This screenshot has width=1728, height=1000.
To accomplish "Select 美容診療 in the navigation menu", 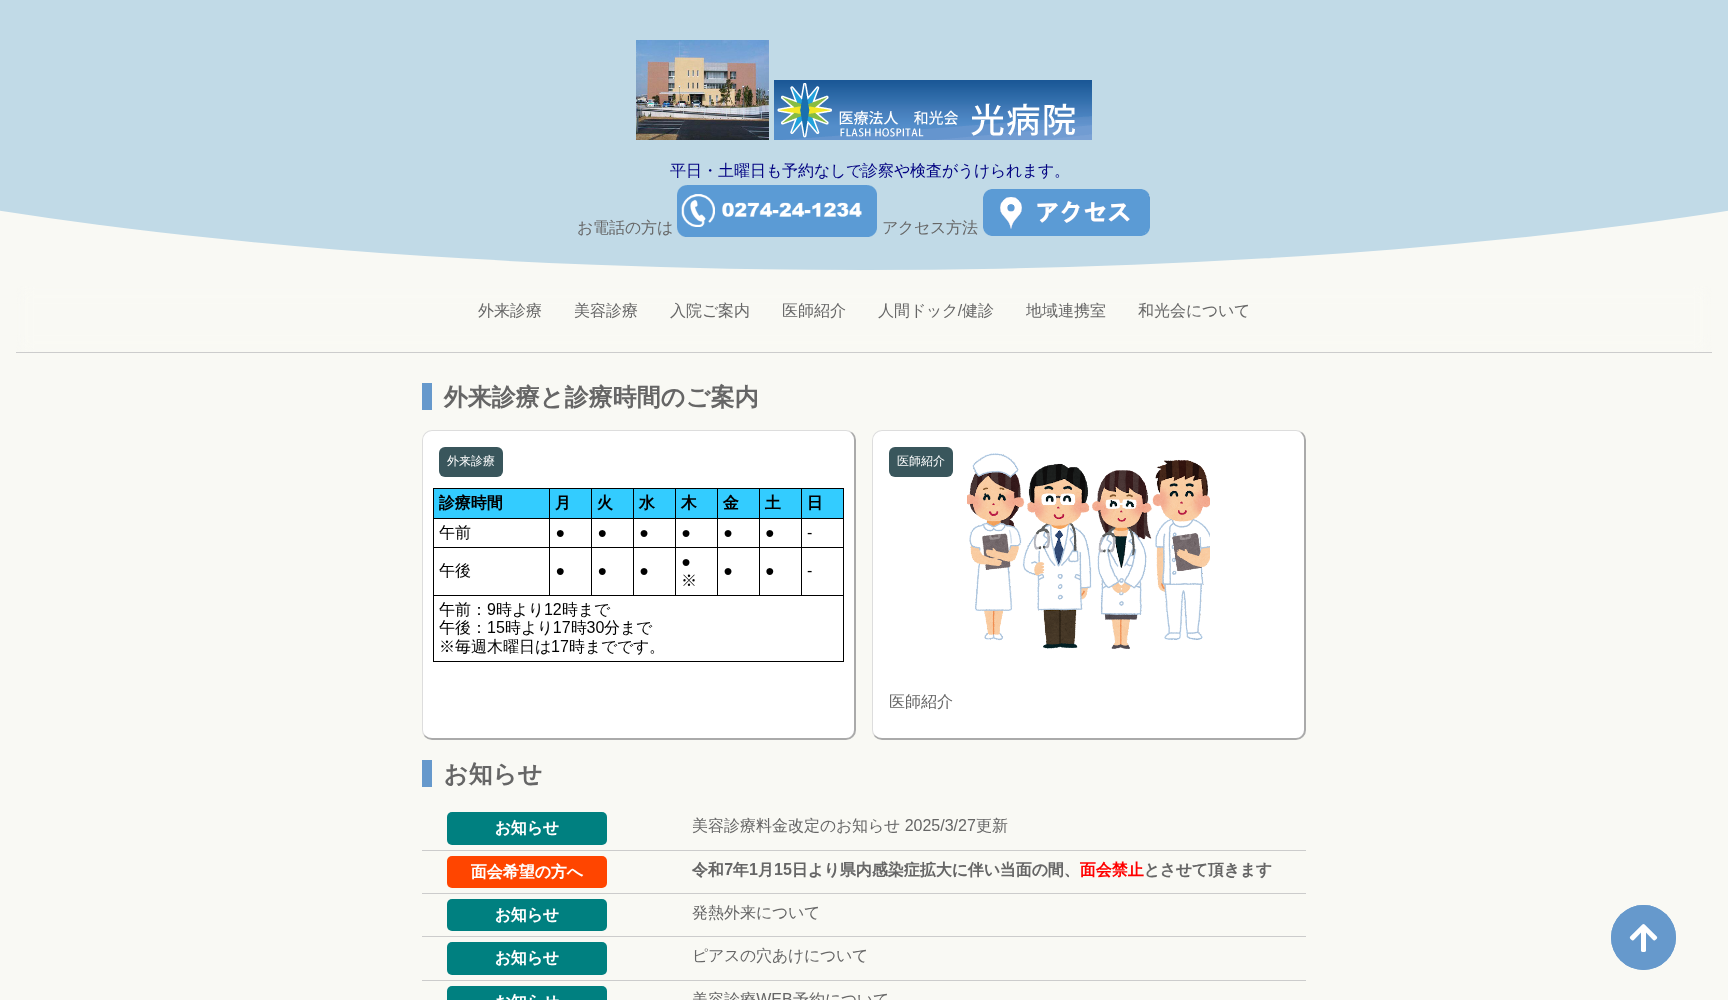I will pos(605,311).
